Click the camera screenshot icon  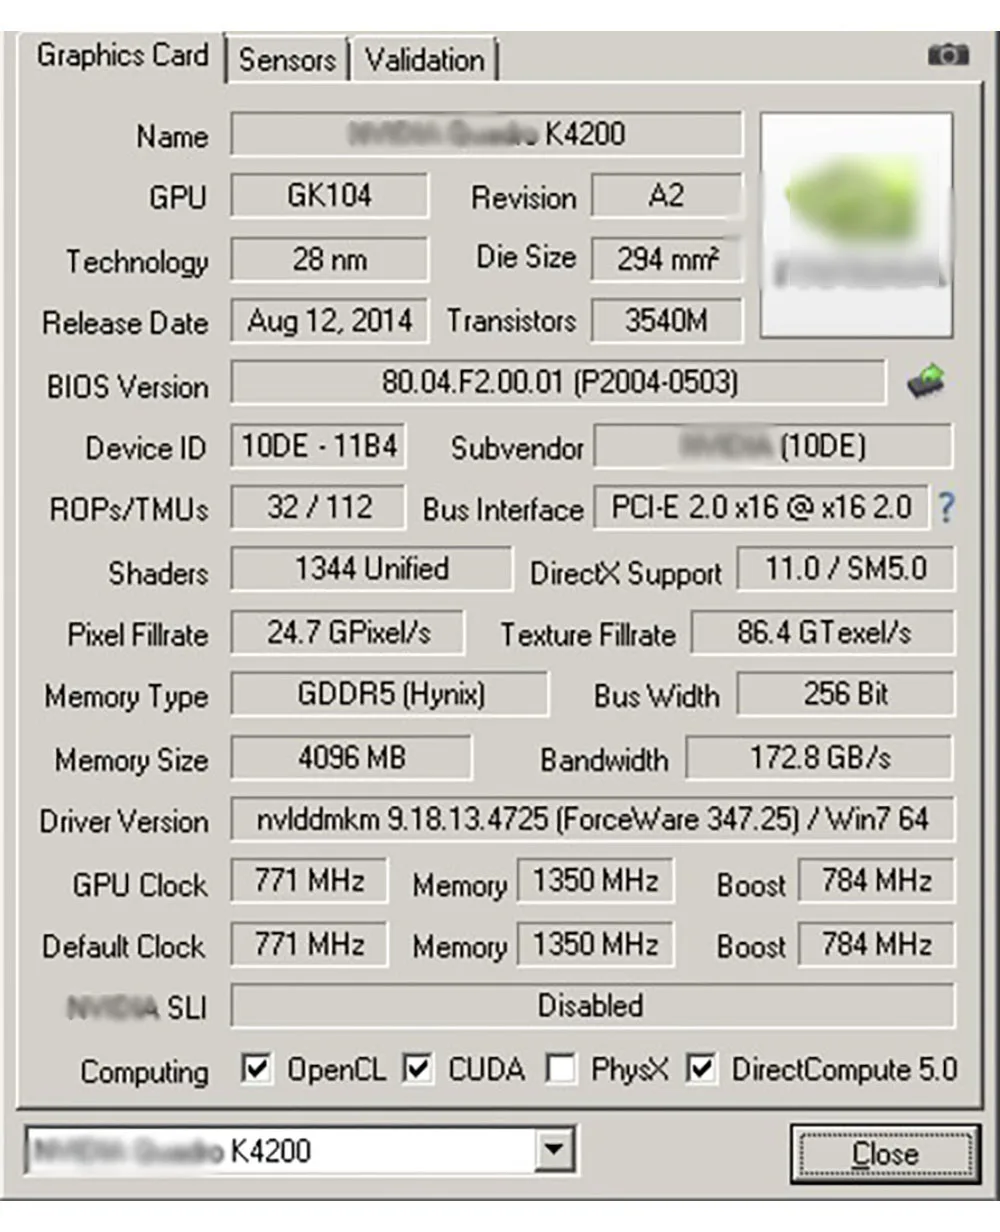948,55
